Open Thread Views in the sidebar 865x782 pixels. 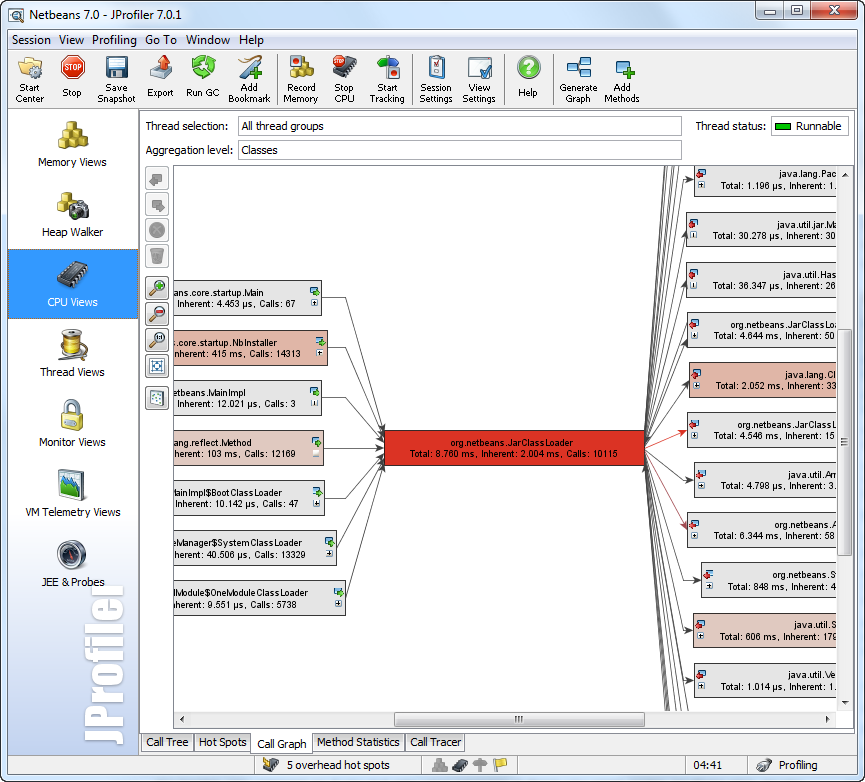(72, 354)
